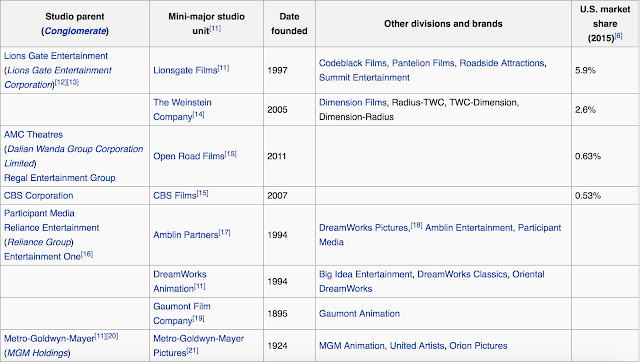This screenshot has height=362, width=640.
Task: Follow citation [11] in Mini-major studio unit header
Action: tap(215, 29)
